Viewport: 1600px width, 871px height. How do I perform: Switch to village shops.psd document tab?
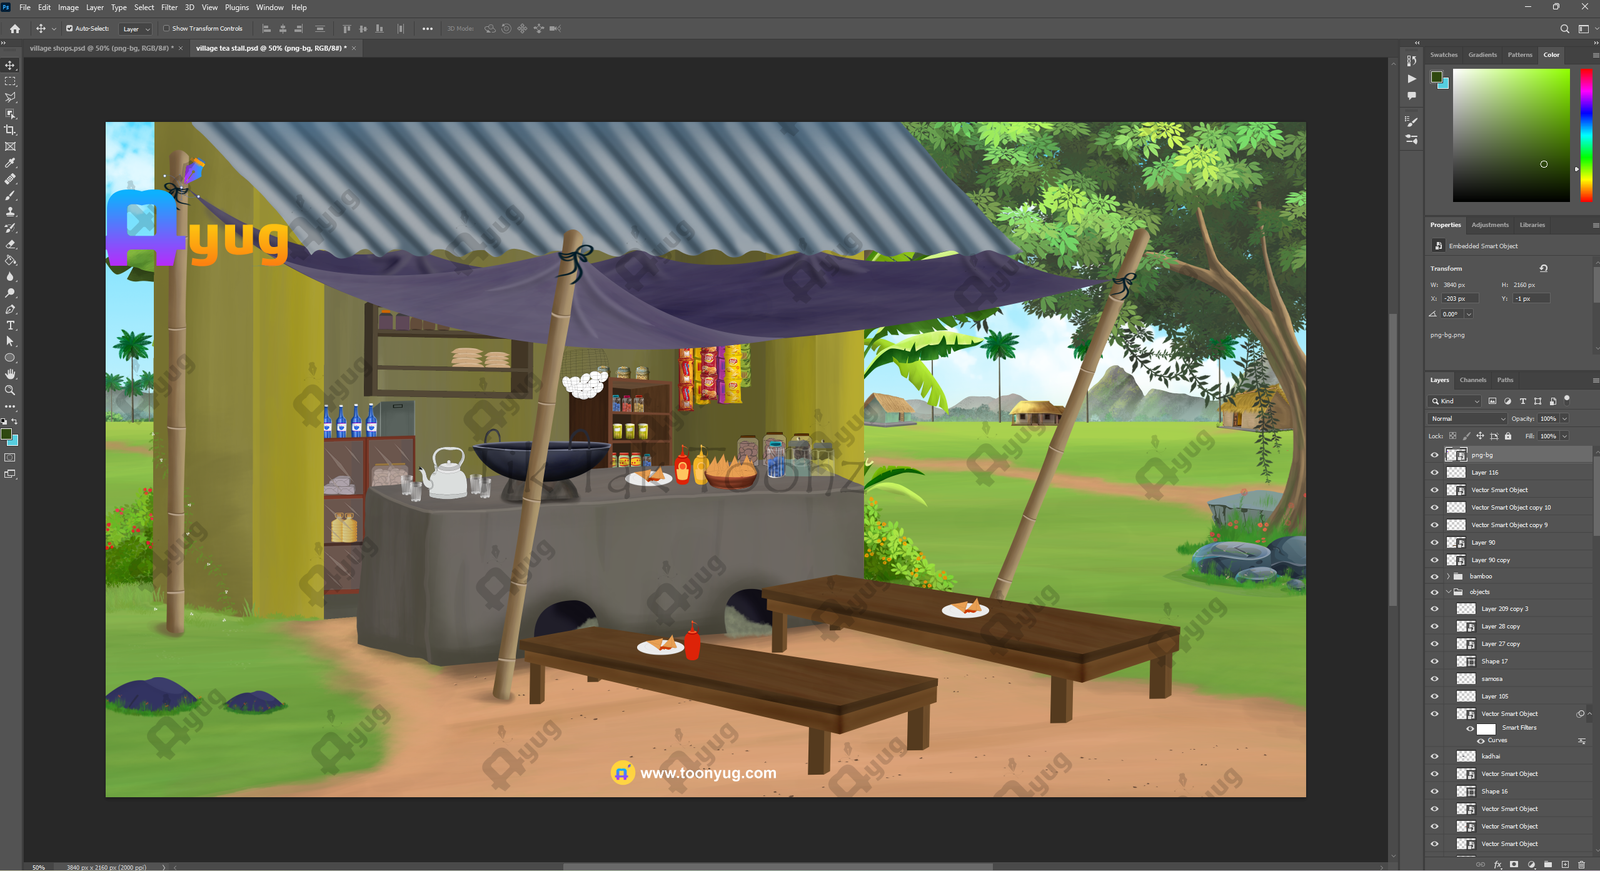click(100, 48)
